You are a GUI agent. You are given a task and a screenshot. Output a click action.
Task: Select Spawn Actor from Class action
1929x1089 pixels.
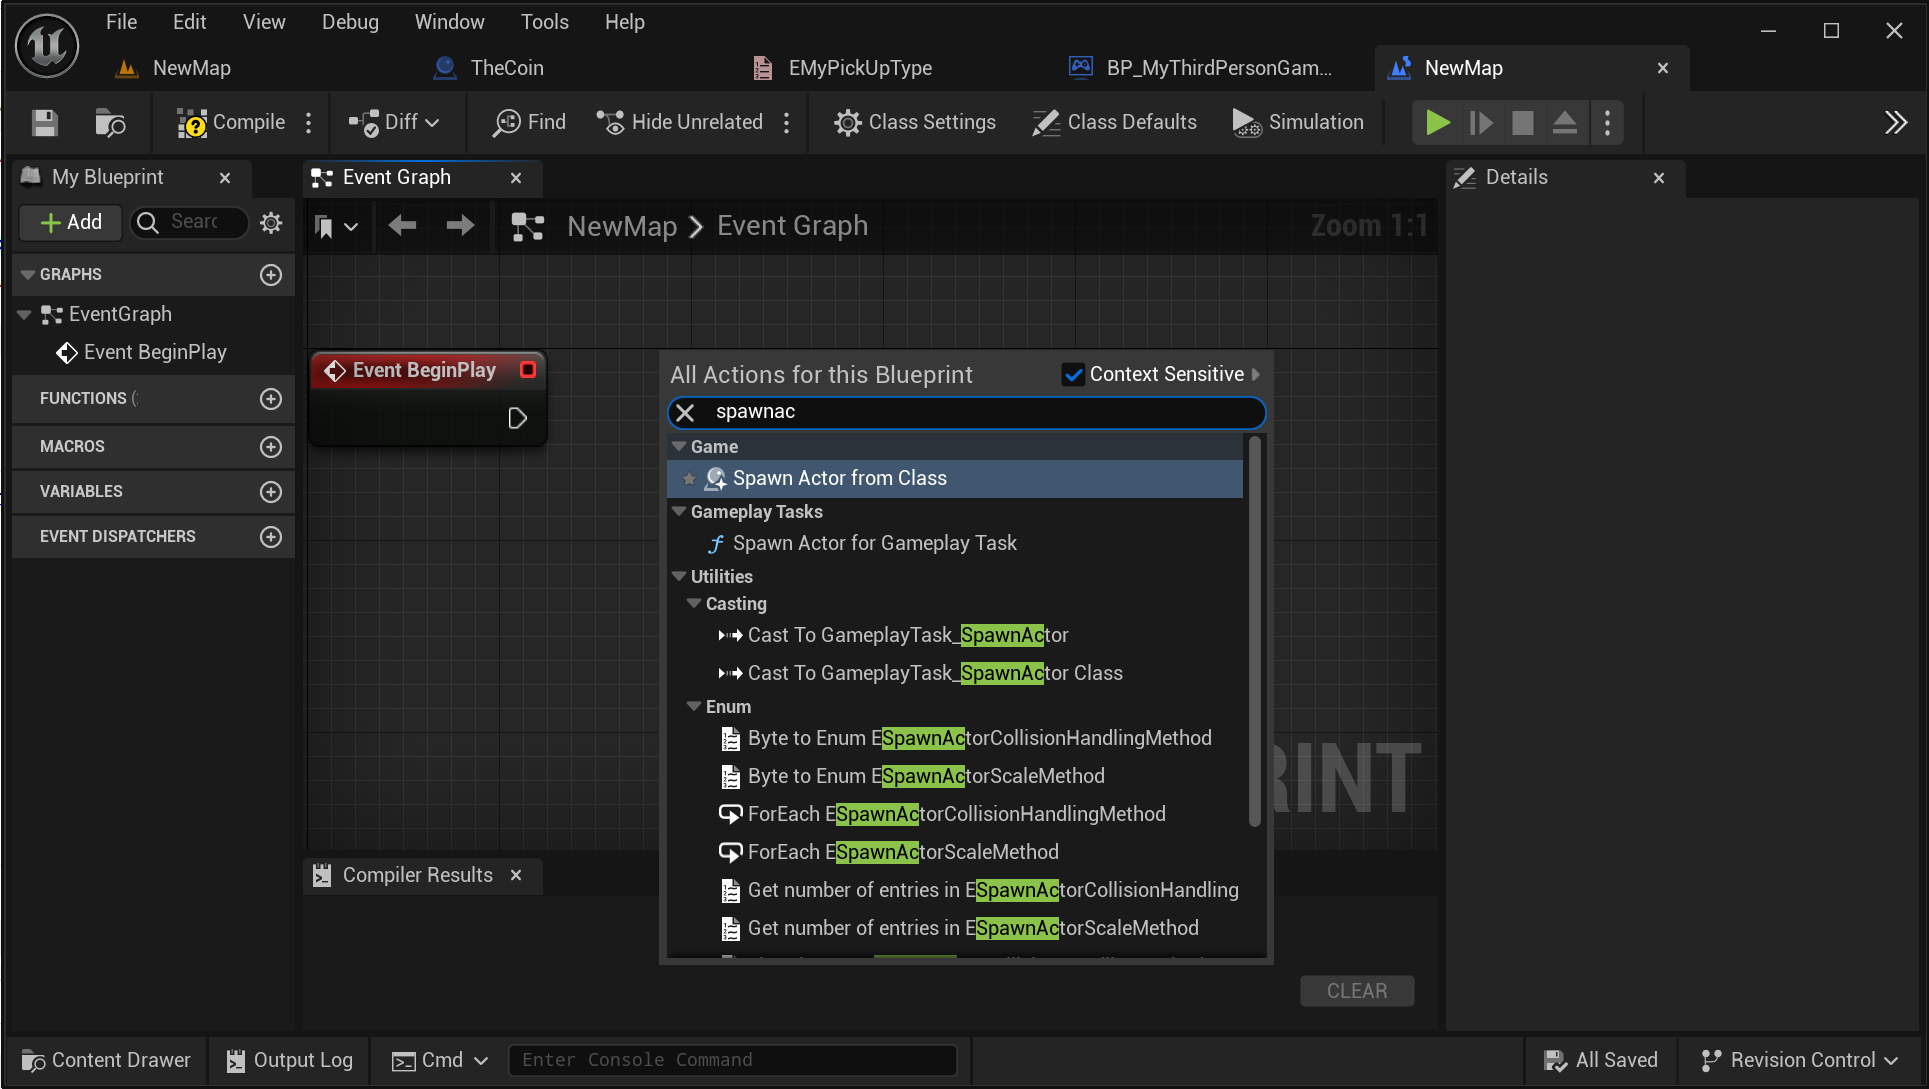pos(955,479)
